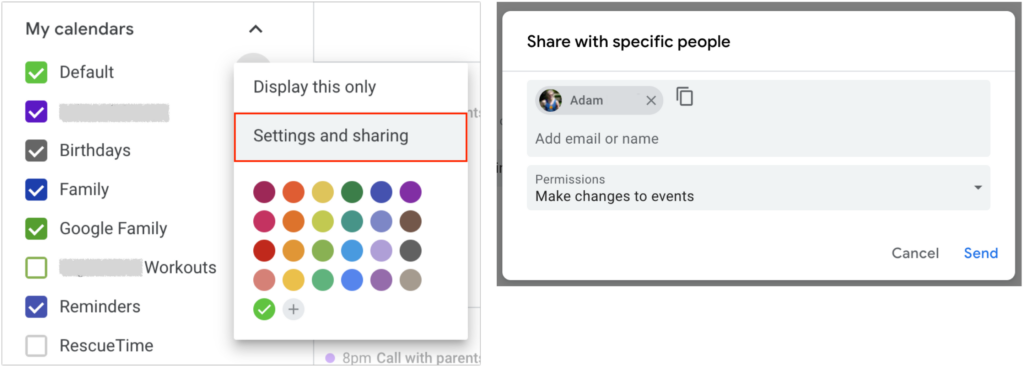Remove Adam chip using the X icon
Screen dimensions: 1024x367
coord(650,101)
